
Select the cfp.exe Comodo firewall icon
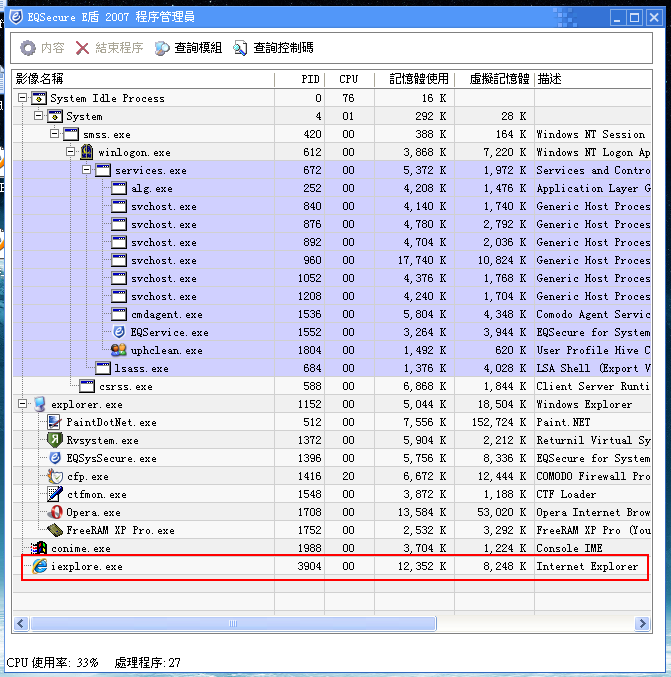point(55,476)
